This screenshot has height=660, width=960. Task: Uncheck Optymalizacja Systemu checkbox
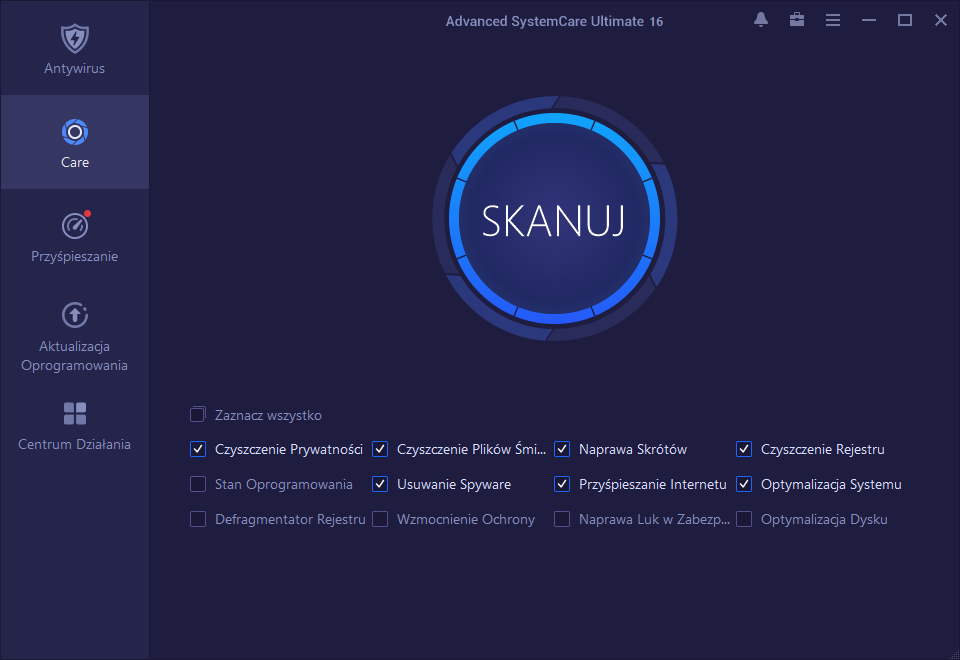[x=744, y=484]
